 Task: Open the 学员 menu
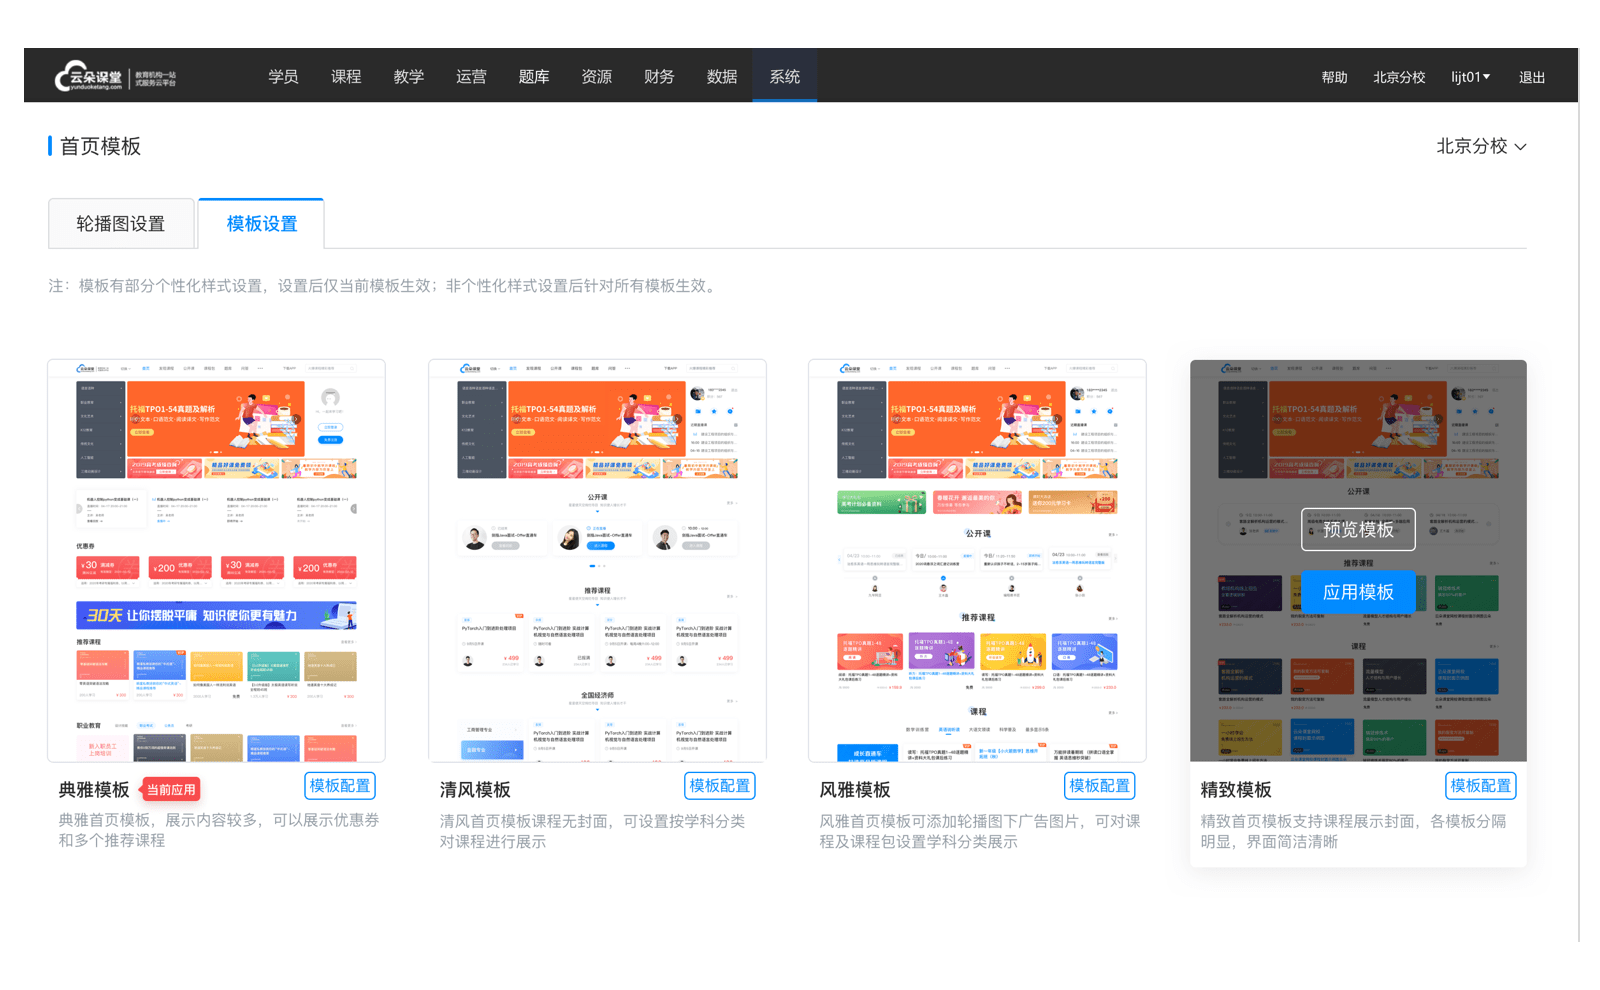pyautogui.click(x=283, y=77)
